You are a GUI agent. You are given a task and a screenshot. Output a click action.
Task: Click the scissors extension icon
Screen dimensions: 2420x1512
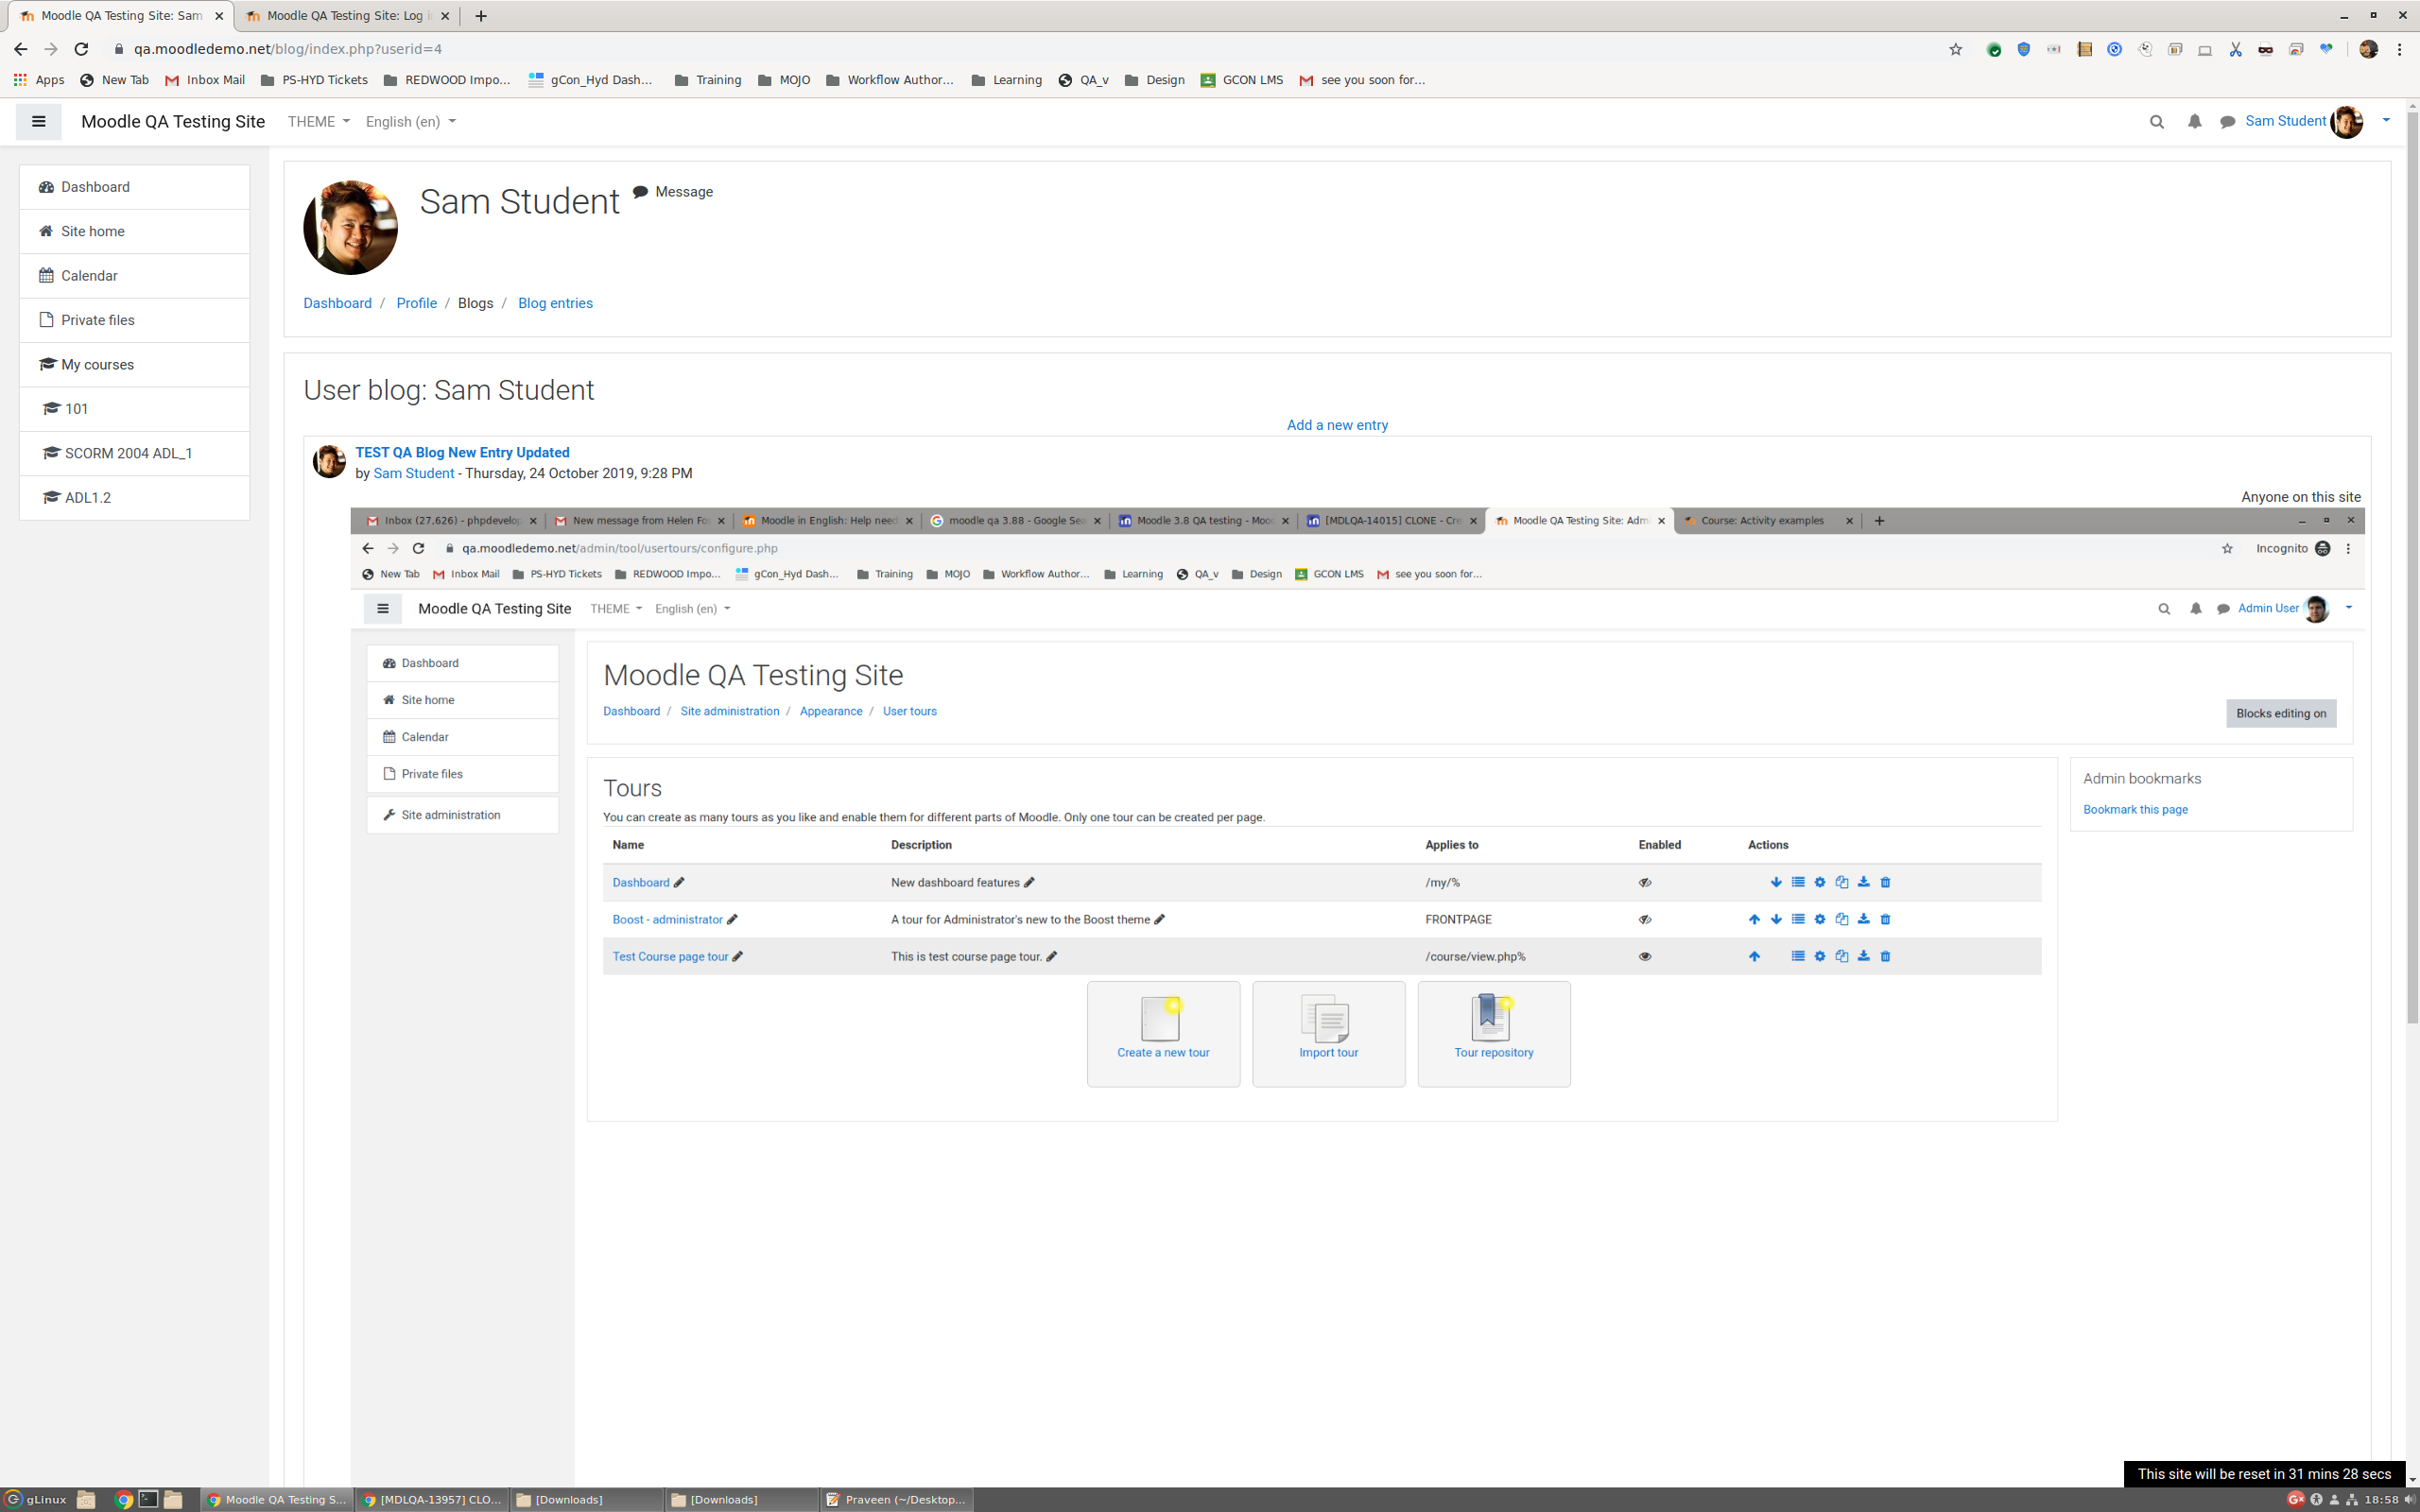(x=2235, y=49)
